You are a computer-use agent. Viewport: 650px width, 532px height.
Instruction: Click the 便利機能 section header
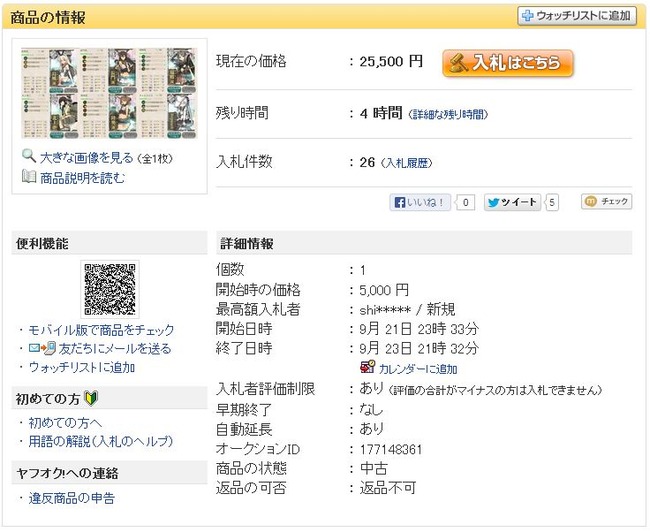tap(109, 243)
